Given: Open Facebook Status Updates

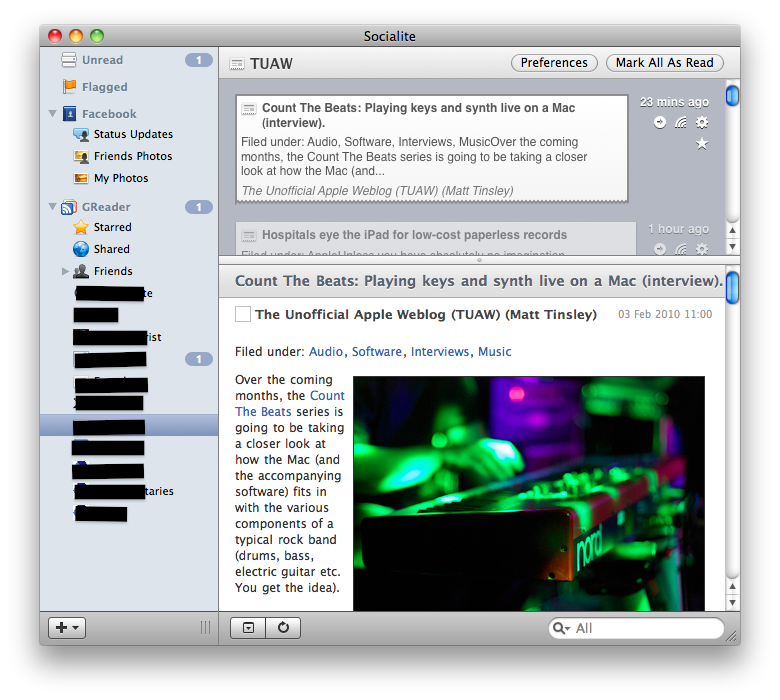Looking at the screenshot, I should 133,134.
